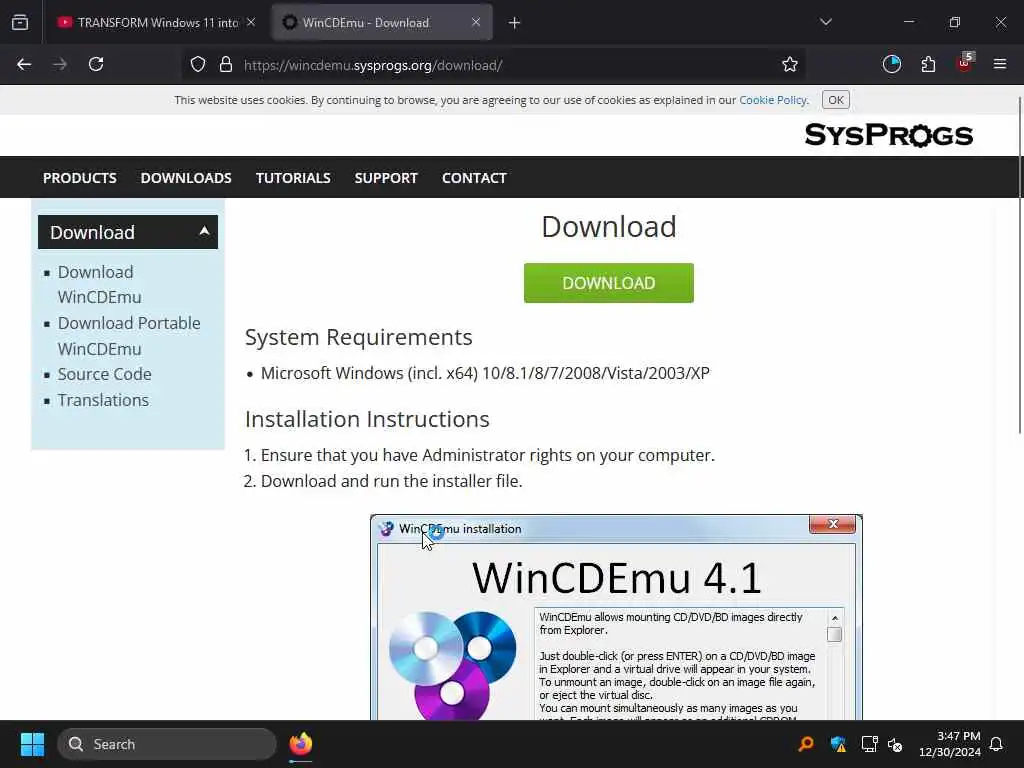Click the SysProgs logo
This screenshot has width=1024, height=768.
click(x=889, y=135)
